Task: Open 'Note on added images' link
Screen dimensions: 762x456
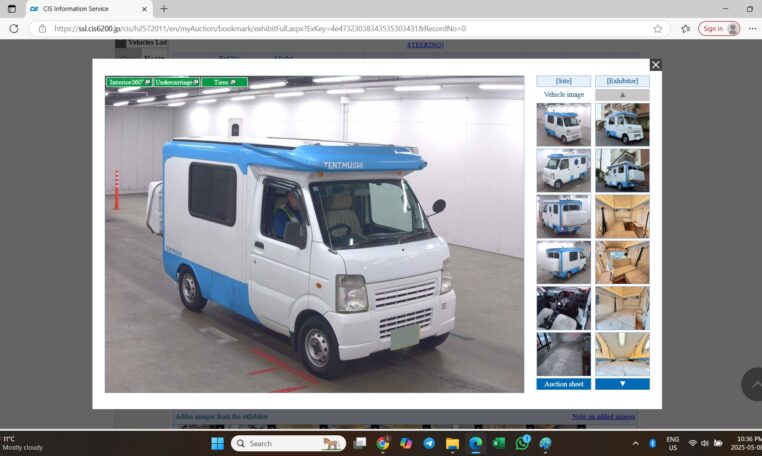Action: click(603, 417)
